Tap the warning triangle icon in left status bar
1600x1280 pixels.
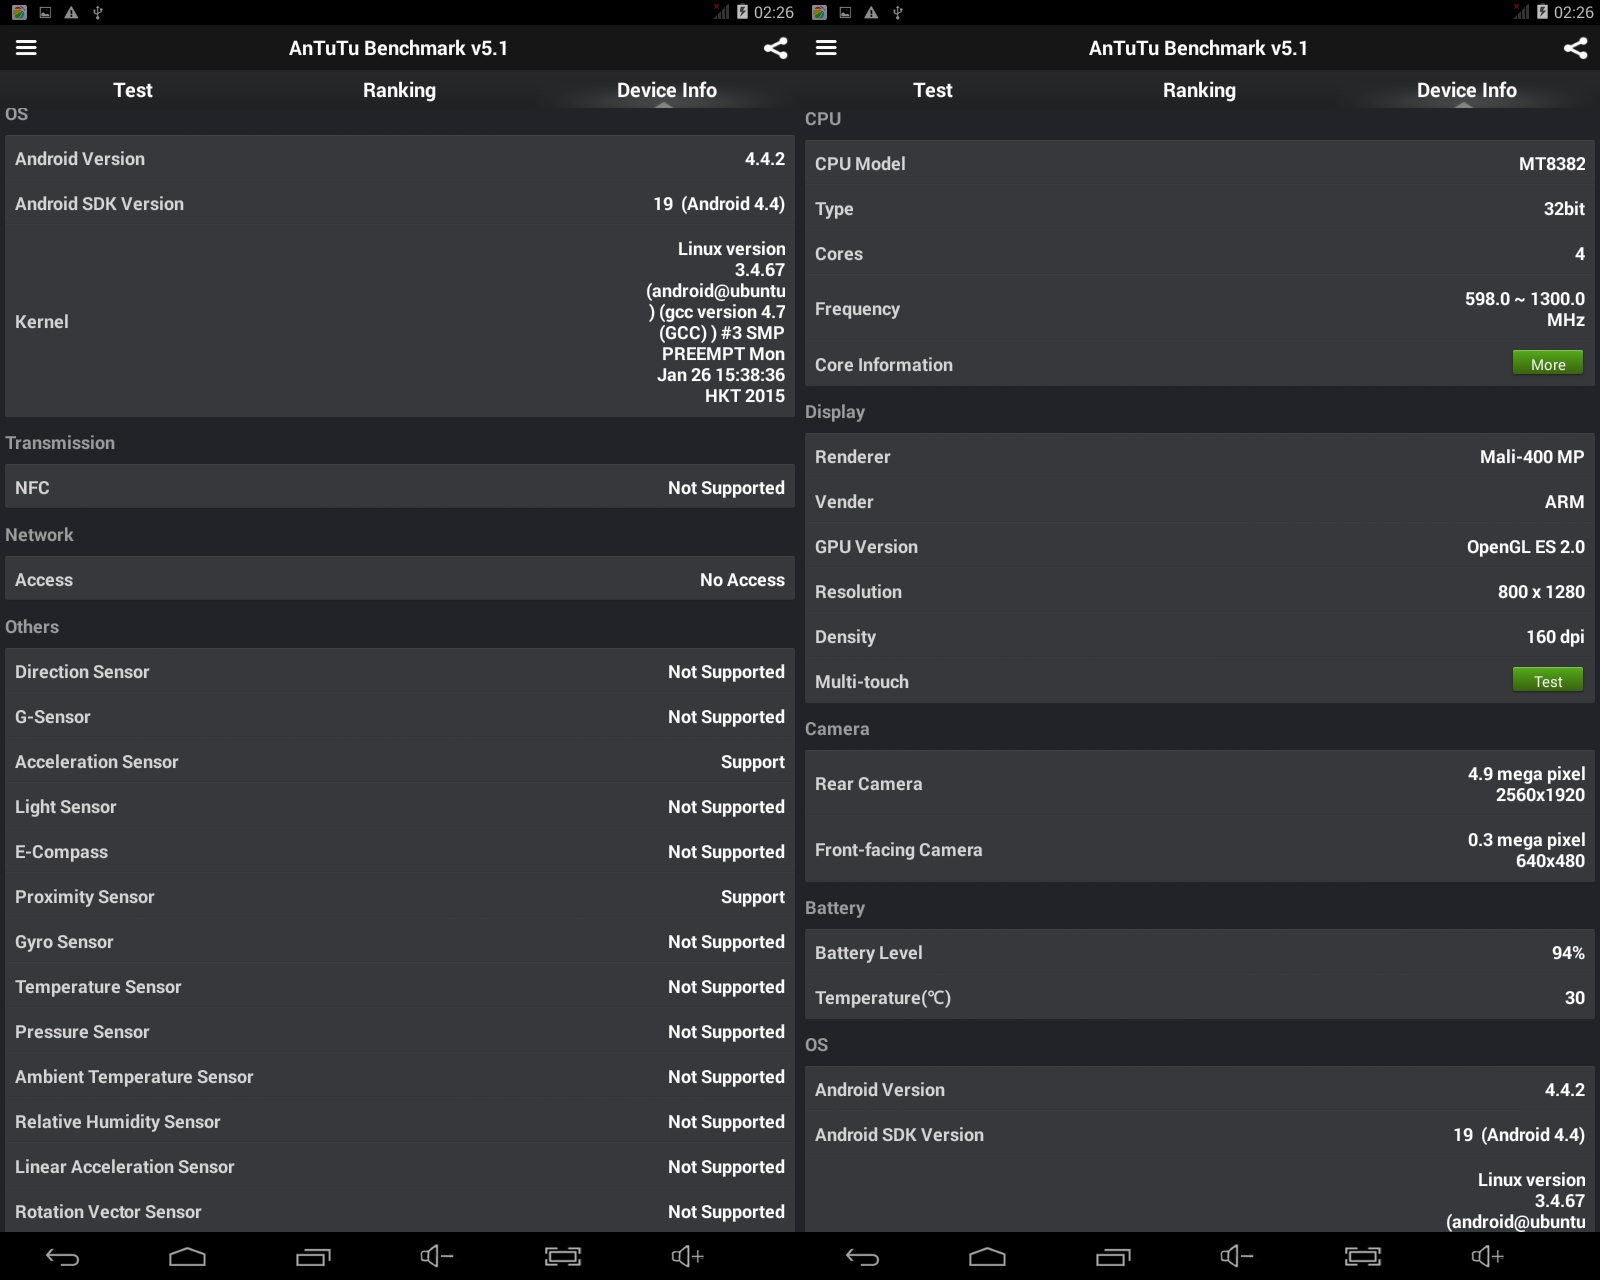pyautogui.click(x=71, y=12)
